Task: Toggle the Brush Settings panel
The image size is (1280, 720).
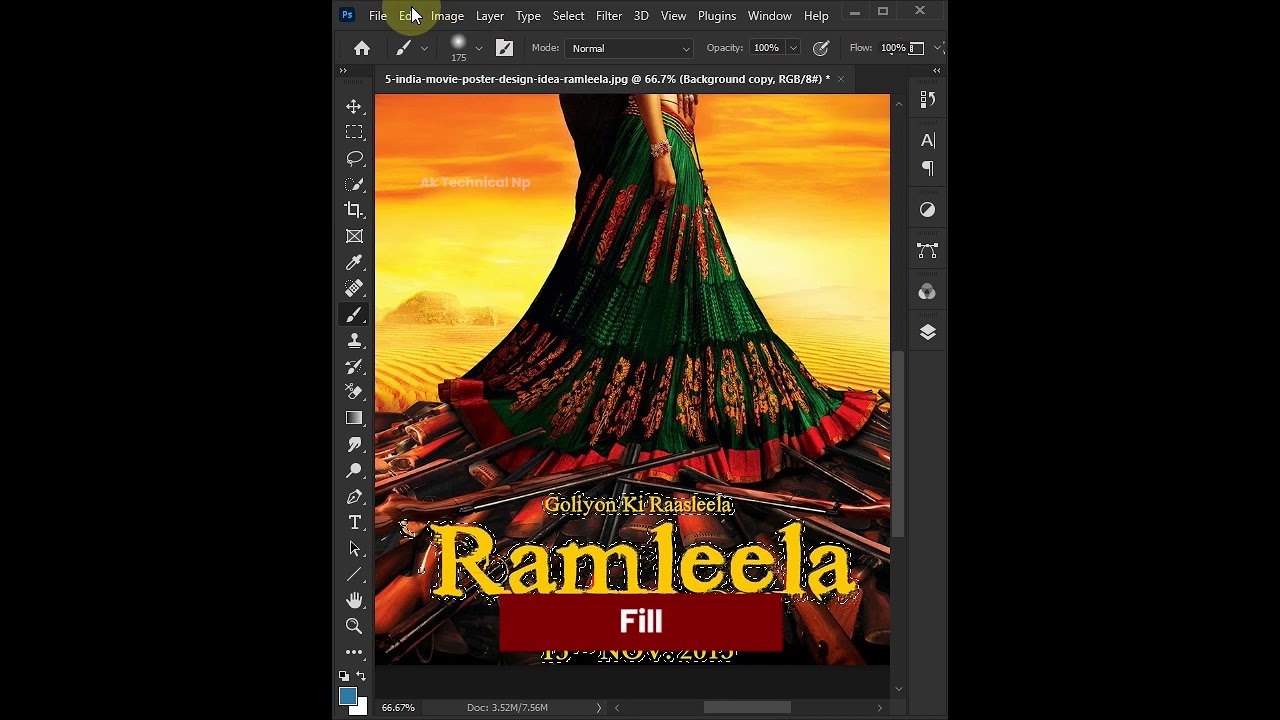Action: pyautogui.click(x=504, y=48)
